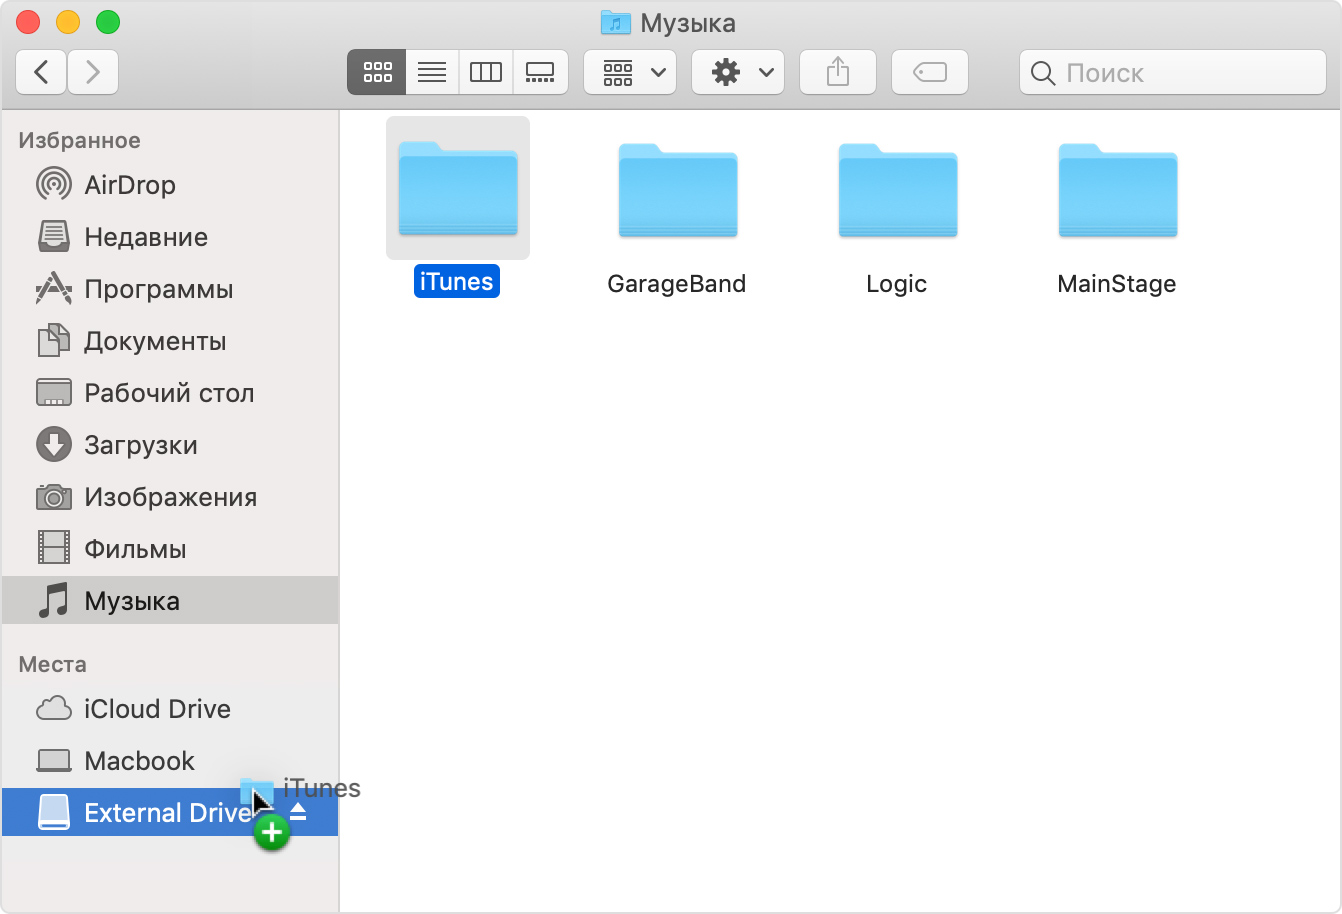The height and width of the screenshot is (914, 1342).
Task: Switch to list view
Action: point(432,72)
